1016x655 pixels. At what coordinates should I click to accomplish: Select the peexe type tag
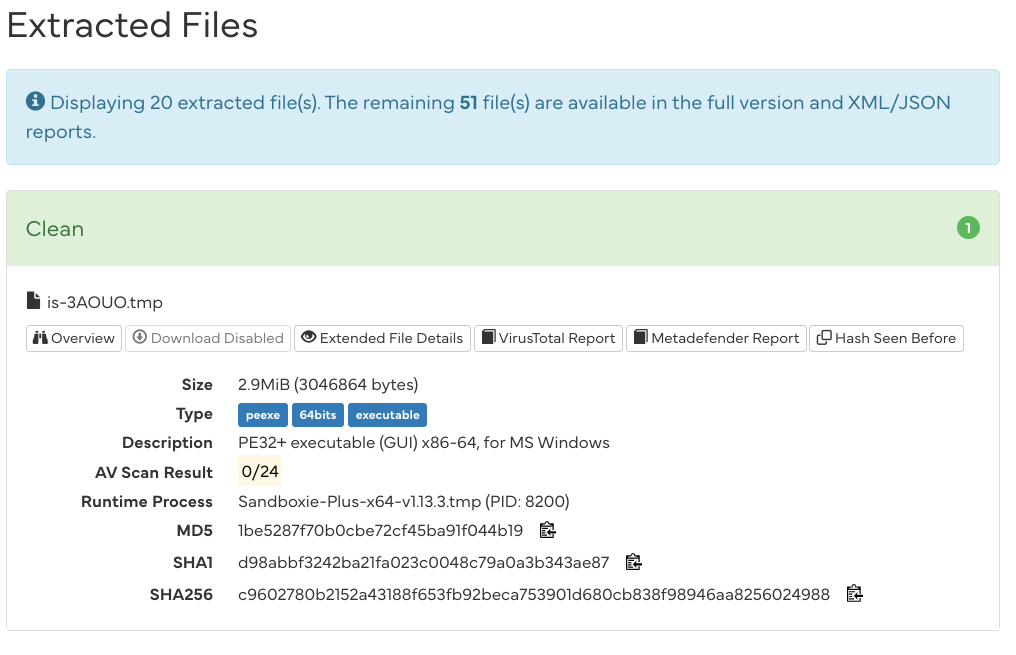coord(263,414)
